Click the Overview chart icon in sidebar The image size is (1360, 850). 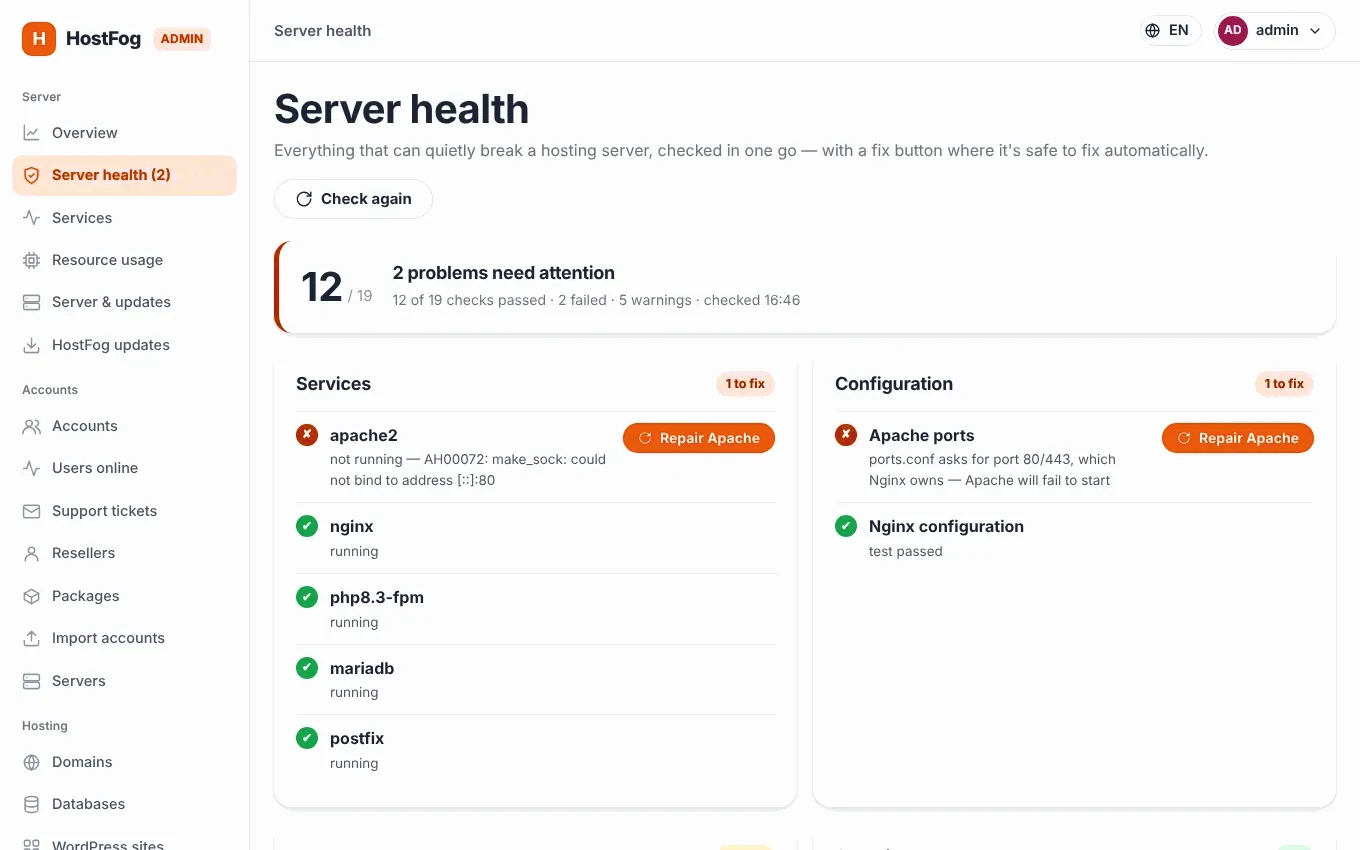tap(32, 133)
